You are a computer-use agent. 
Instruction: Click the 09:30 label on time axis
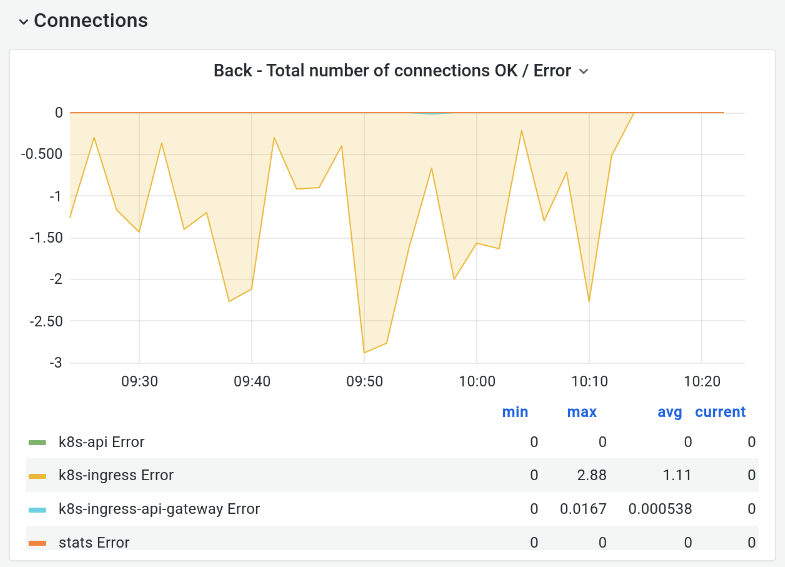139,382
